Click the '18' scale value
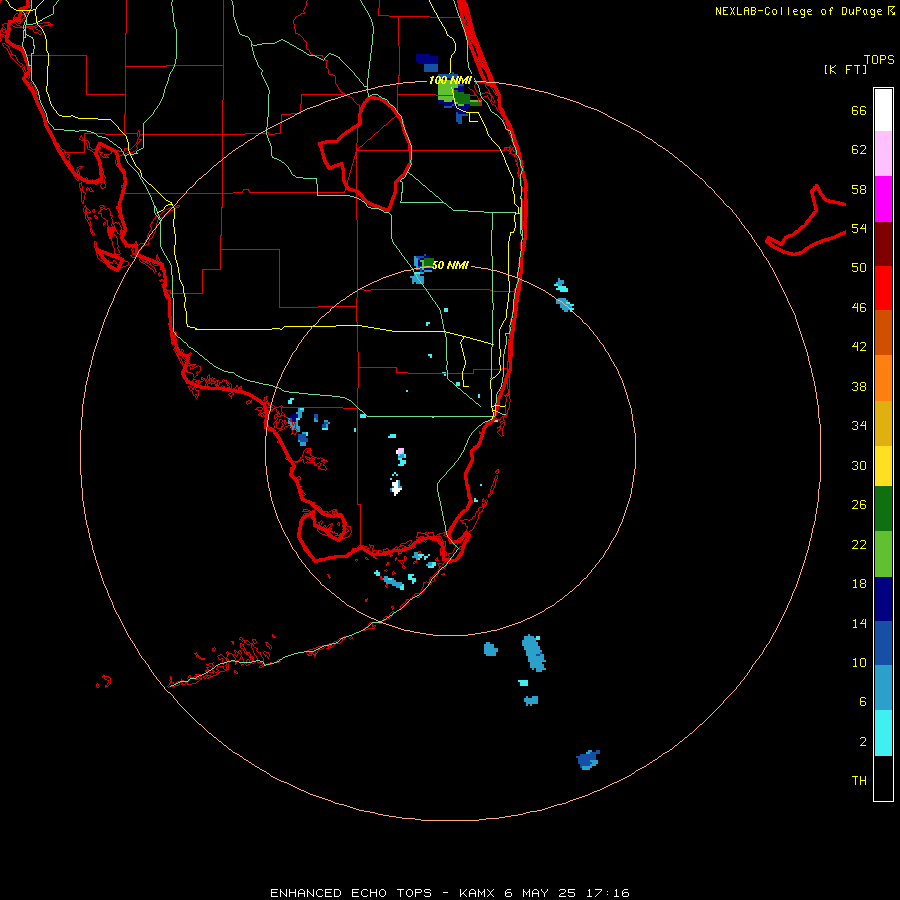900x900 pixels. click(x=859, y=584)
